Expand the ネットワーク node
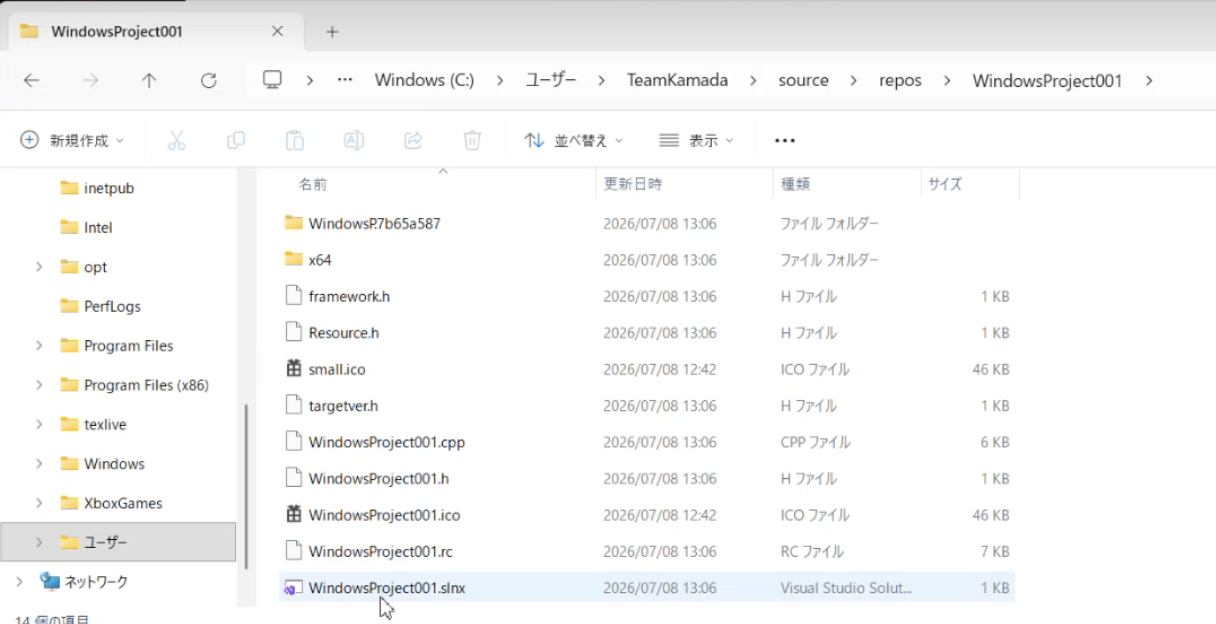Viewport: 1216px width, 624px height. click(20, 582)
